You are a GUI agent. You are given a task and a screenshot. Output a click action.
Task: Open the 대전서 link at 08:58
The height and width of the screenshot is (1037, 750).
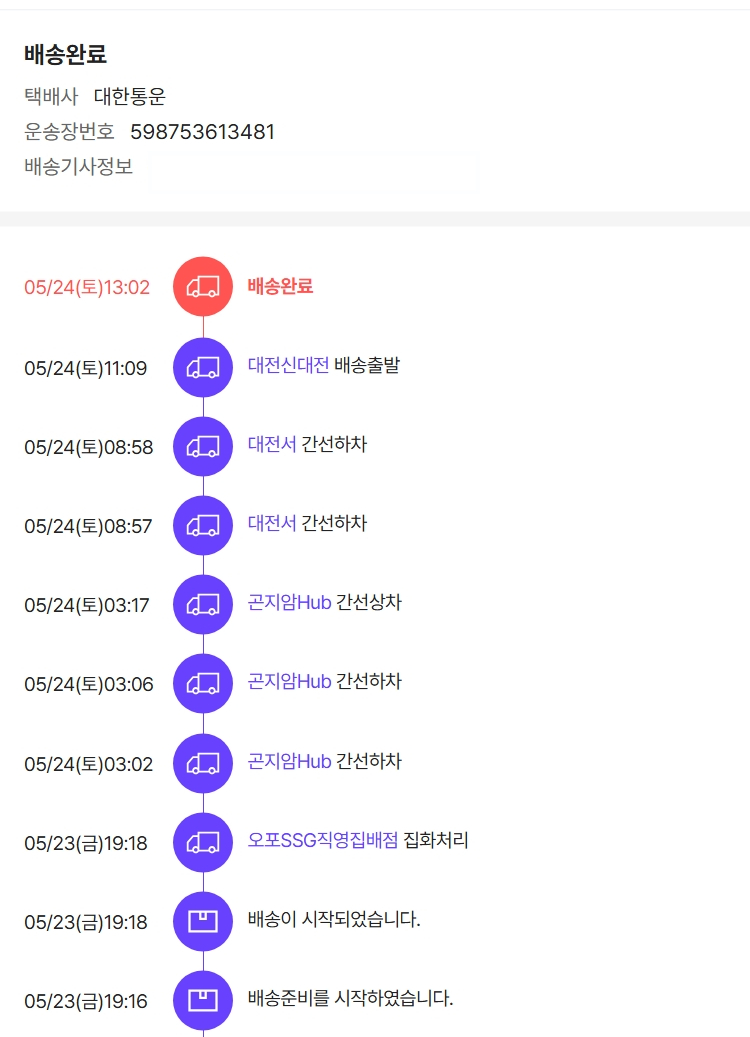pyautogui.click(x=272, y=444)
